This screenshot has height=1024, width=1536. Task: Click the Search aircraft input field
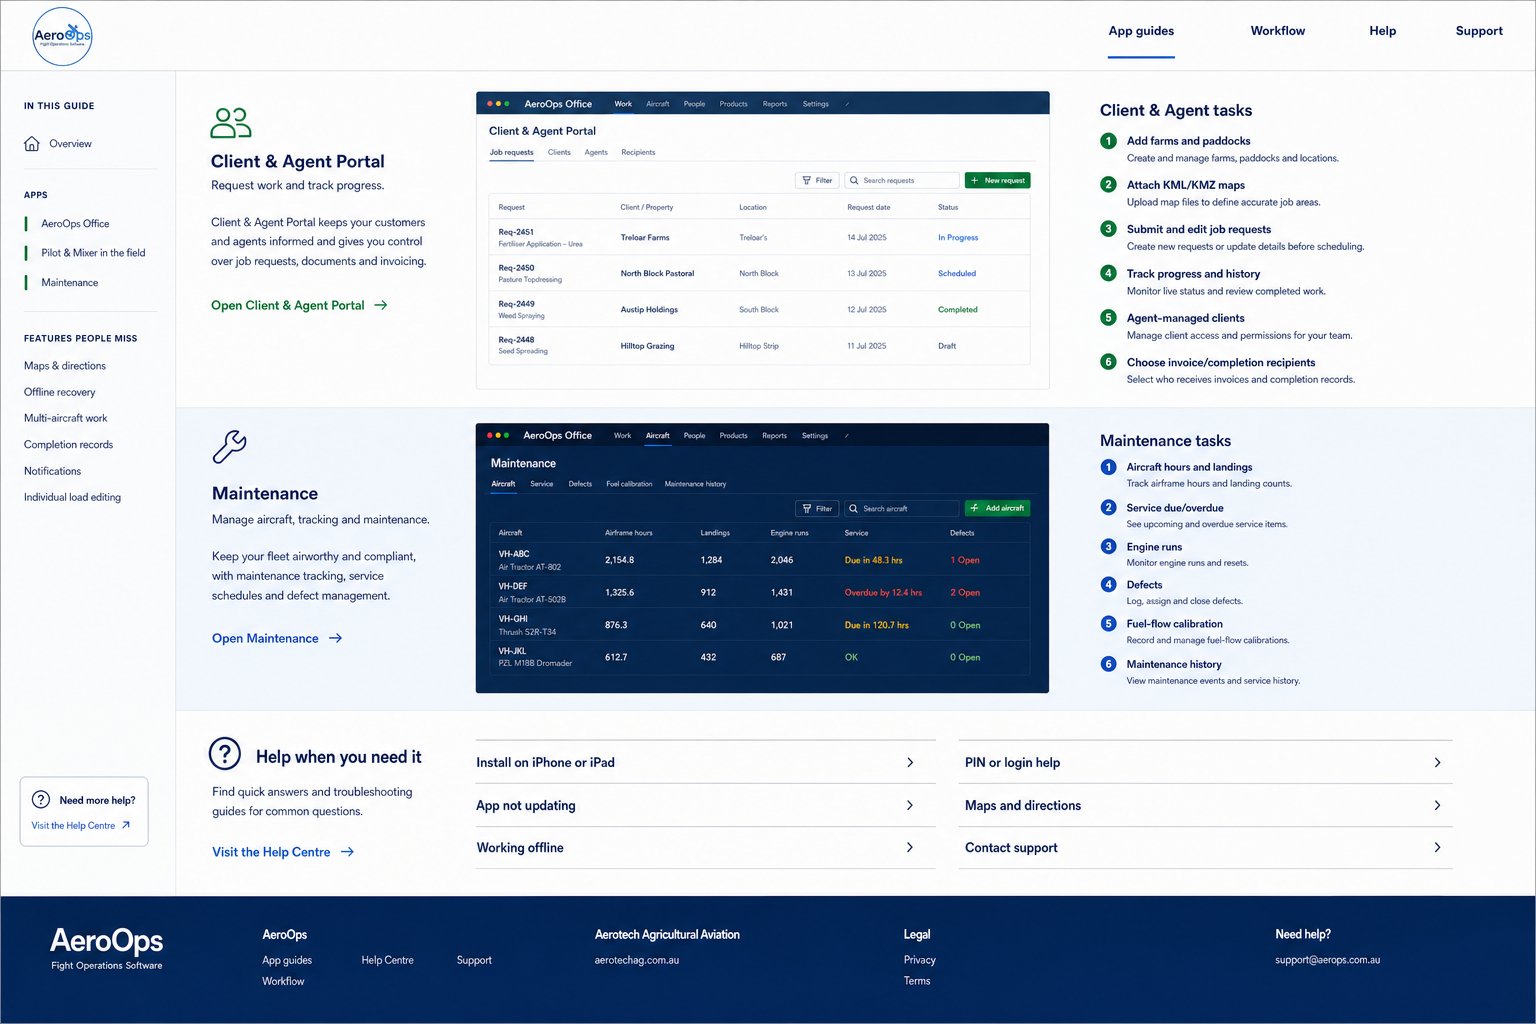coord(901,508)
